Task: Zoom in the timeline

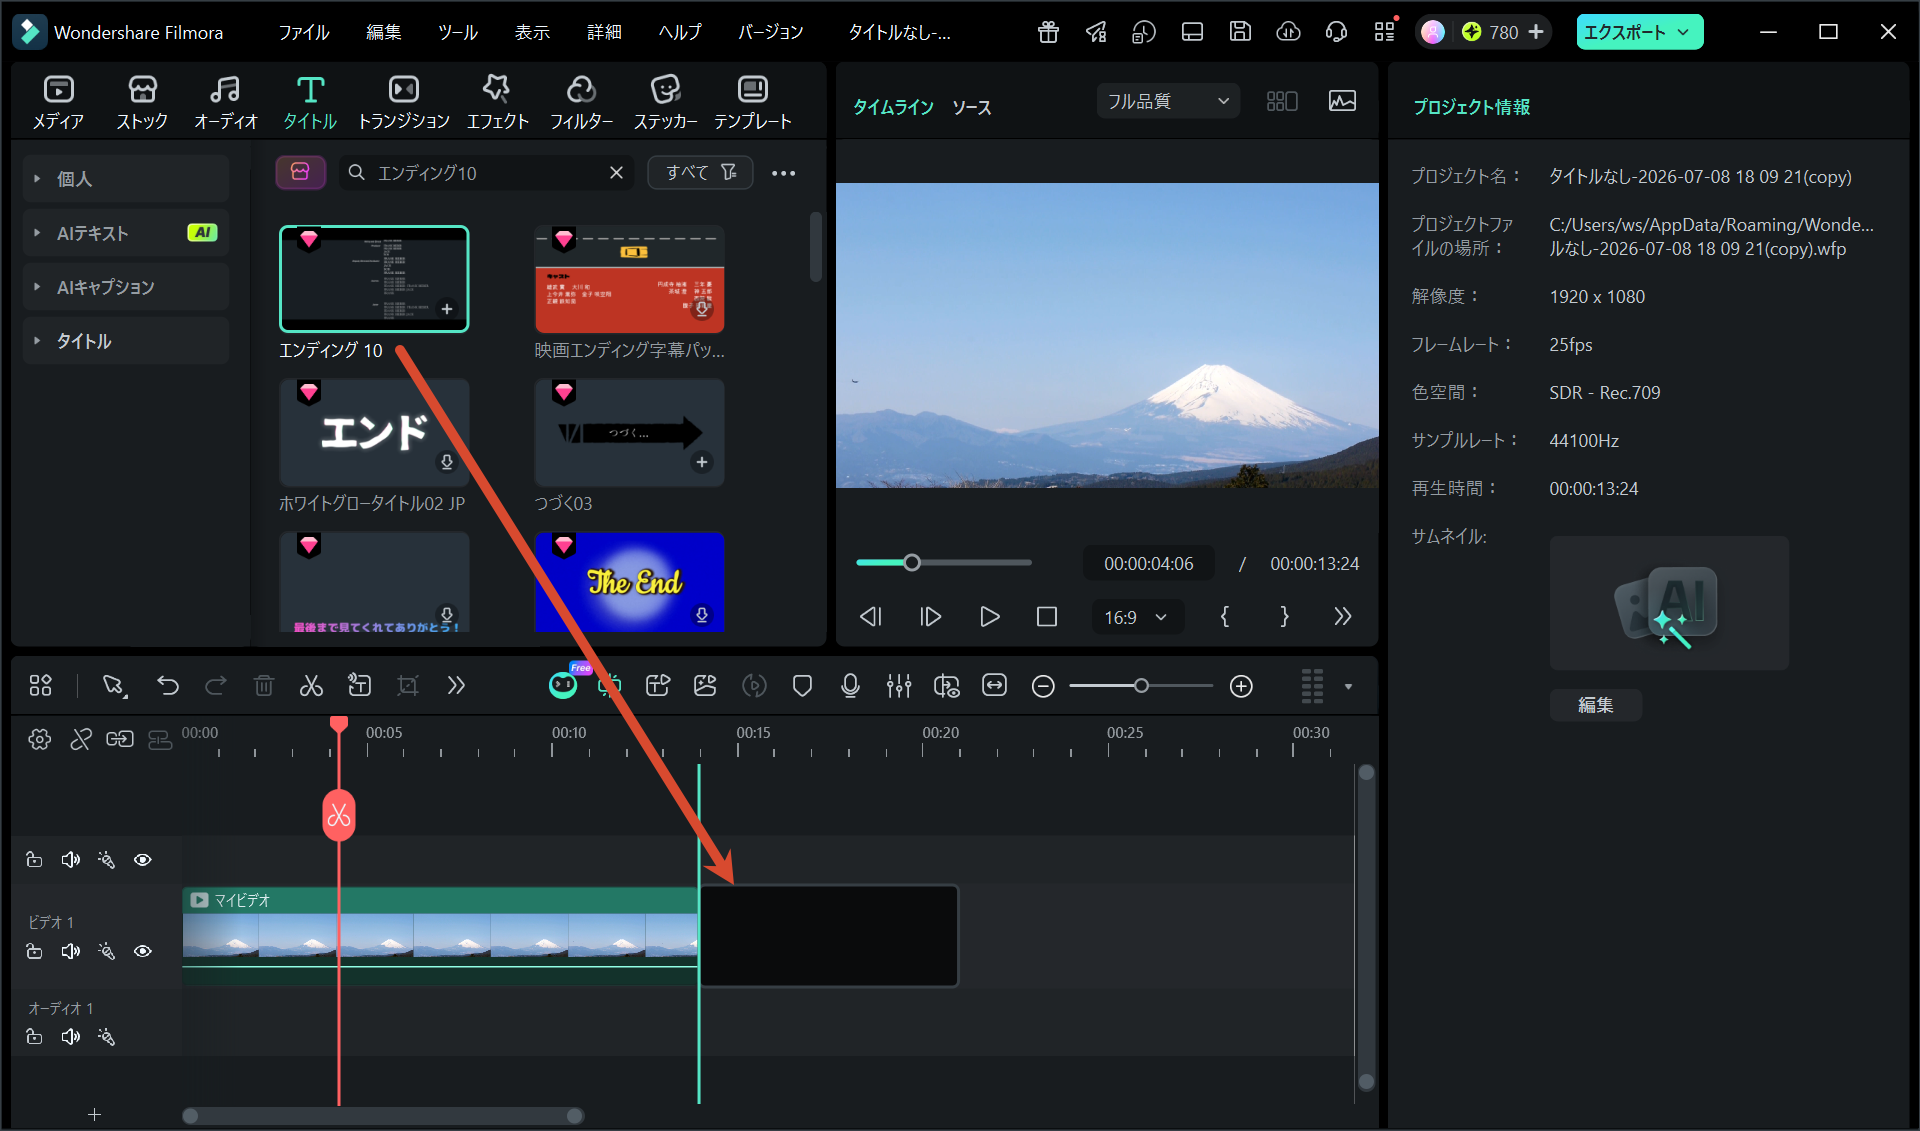Action: (1241, 687)
